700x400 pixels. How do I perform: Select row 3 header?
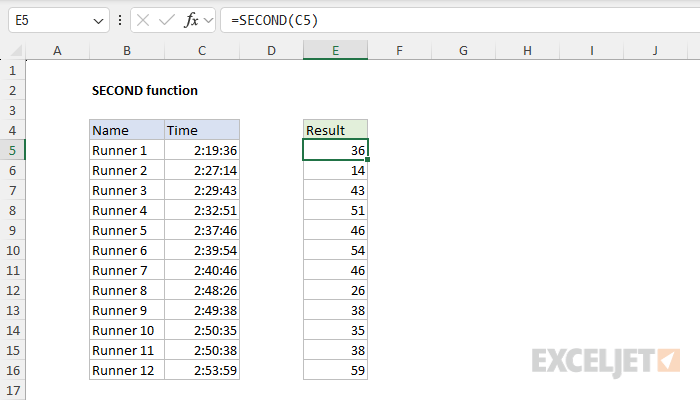click(12, 111)
